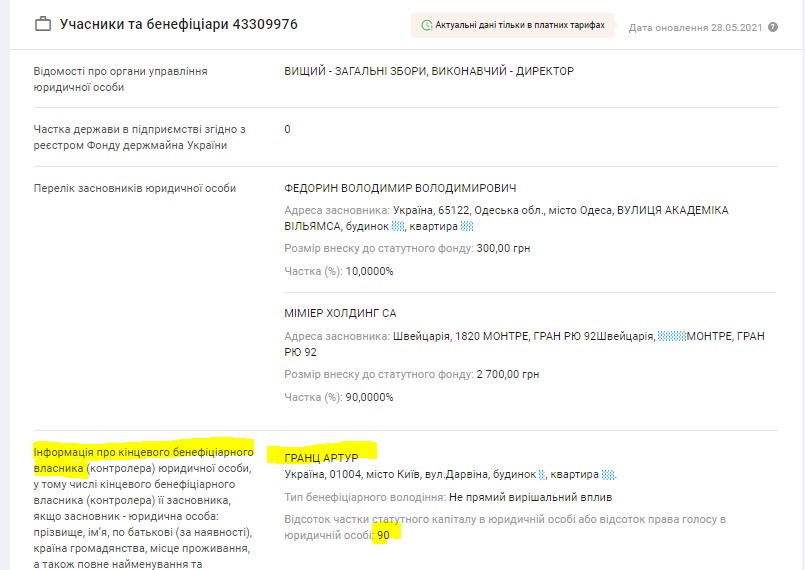805x570 pixels.
Task: Open beneficiary ГРАНЦ АРТУР
Action: pyautogui.click(x=321, y=457)
